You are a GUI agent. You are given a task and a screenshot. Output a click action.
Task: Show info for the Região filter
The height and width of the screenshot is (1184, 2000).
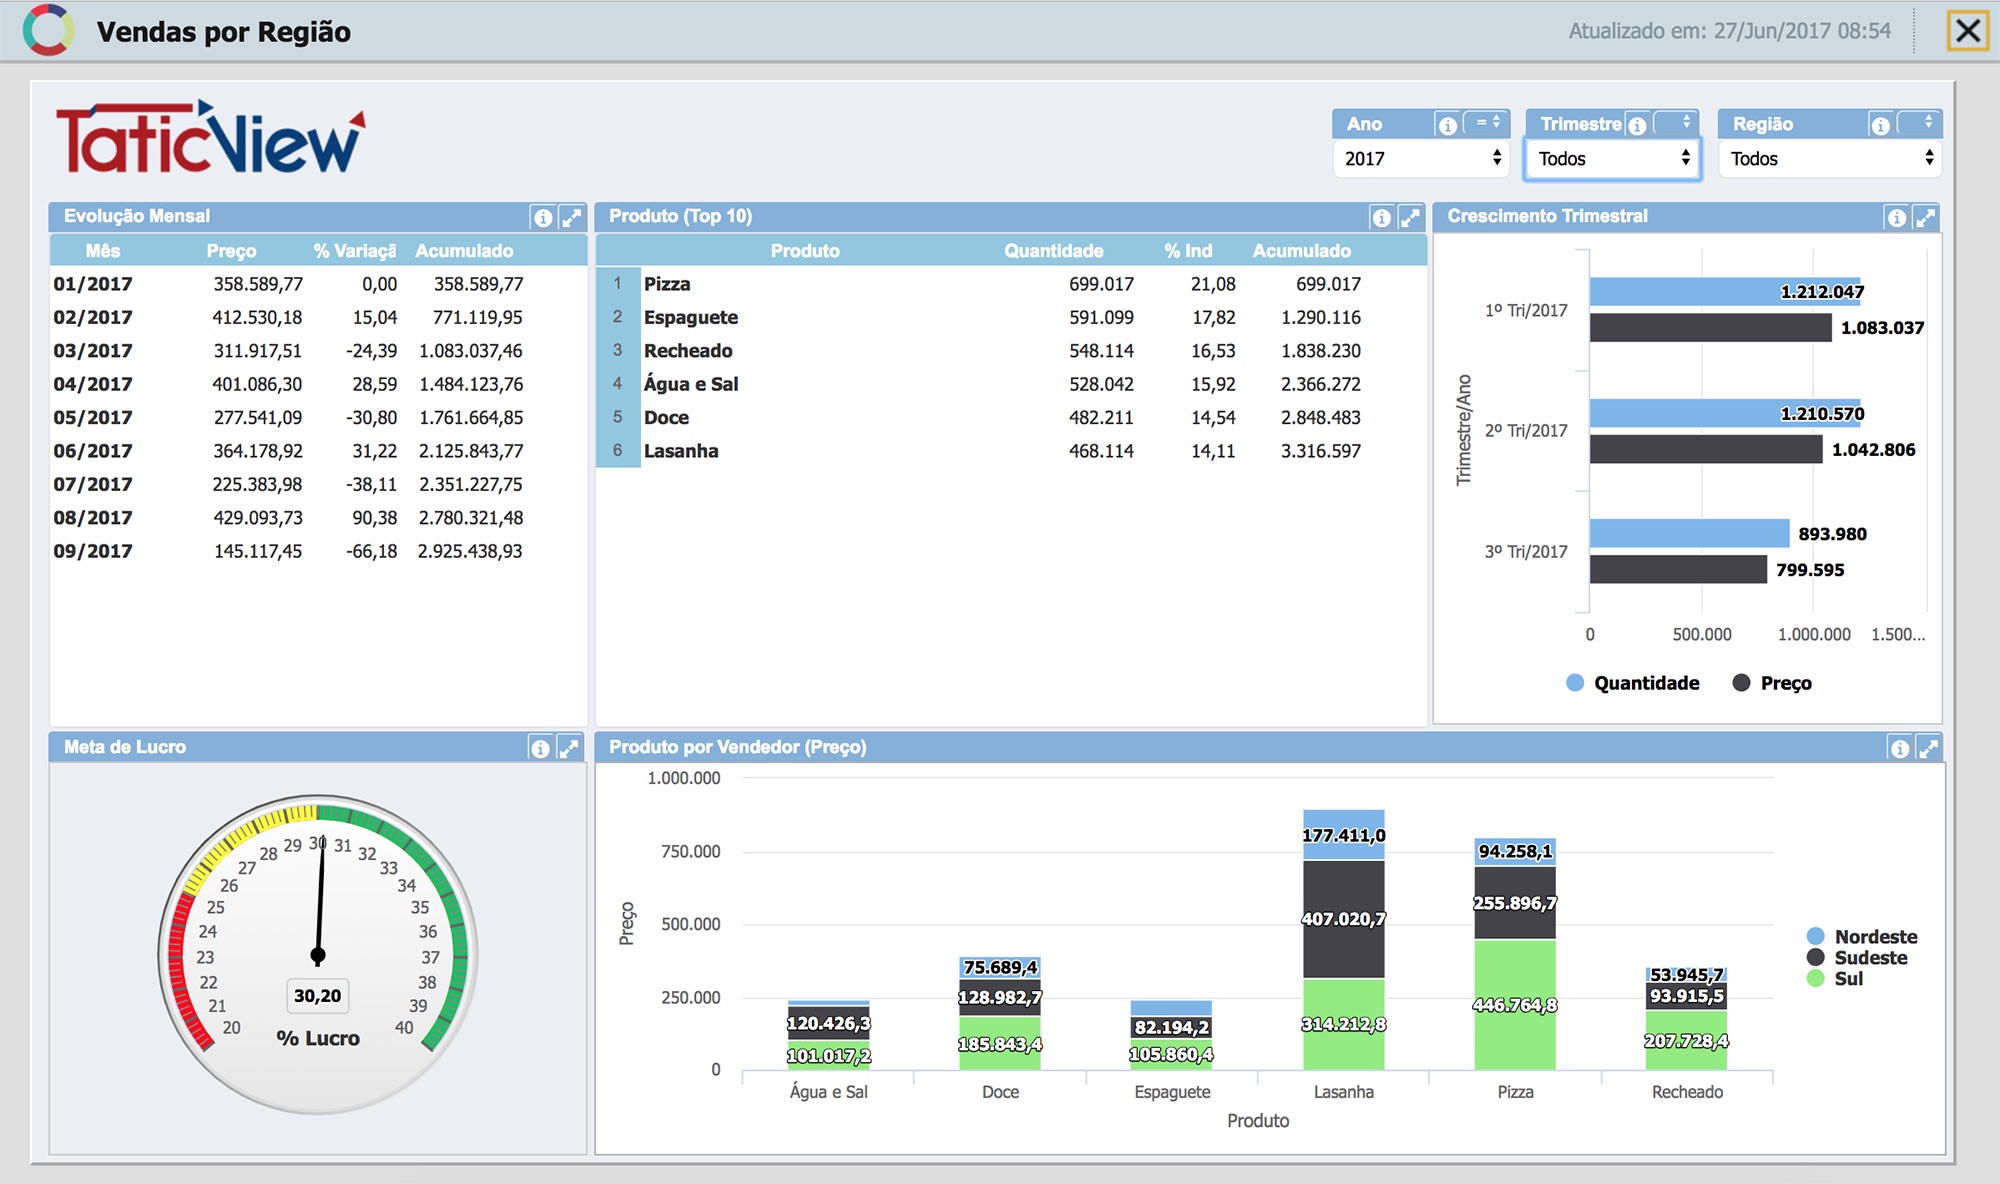point(1880,125)
